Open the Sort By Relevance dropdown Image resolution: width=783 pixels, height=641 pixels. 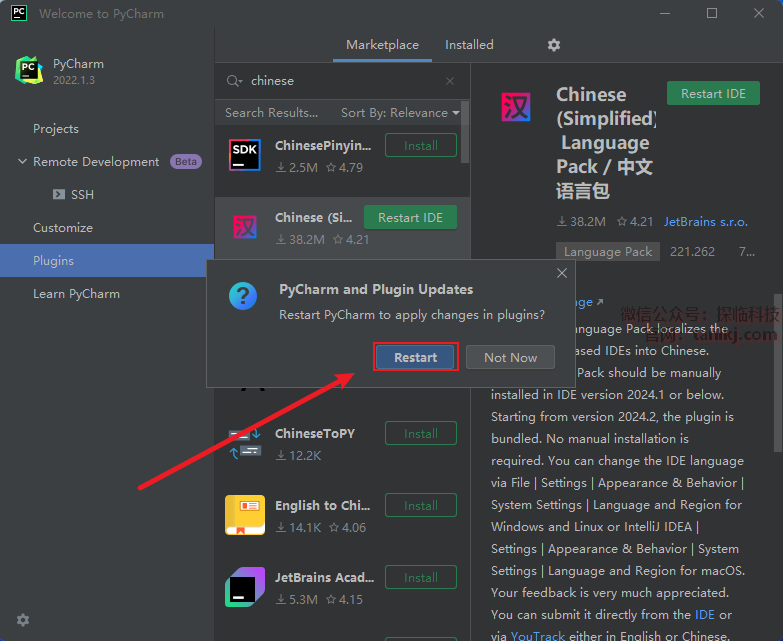(400, 113)
